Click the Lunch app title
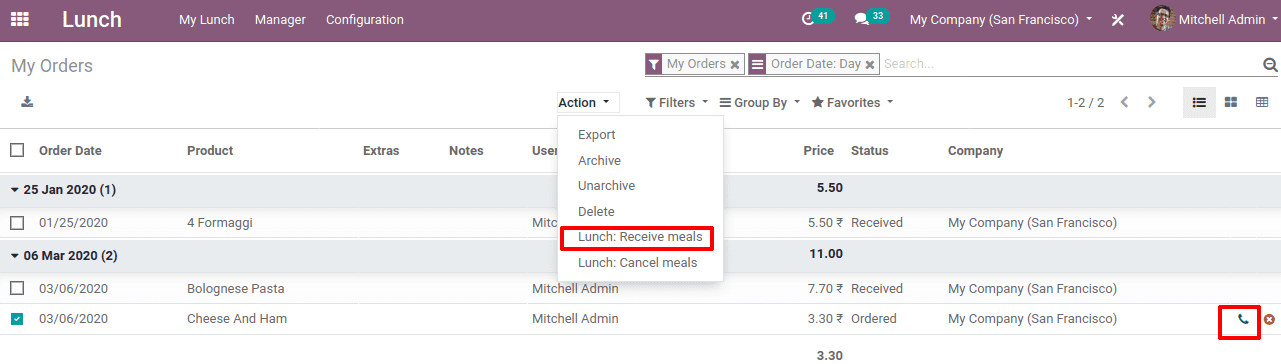 [x=92, y=19]
